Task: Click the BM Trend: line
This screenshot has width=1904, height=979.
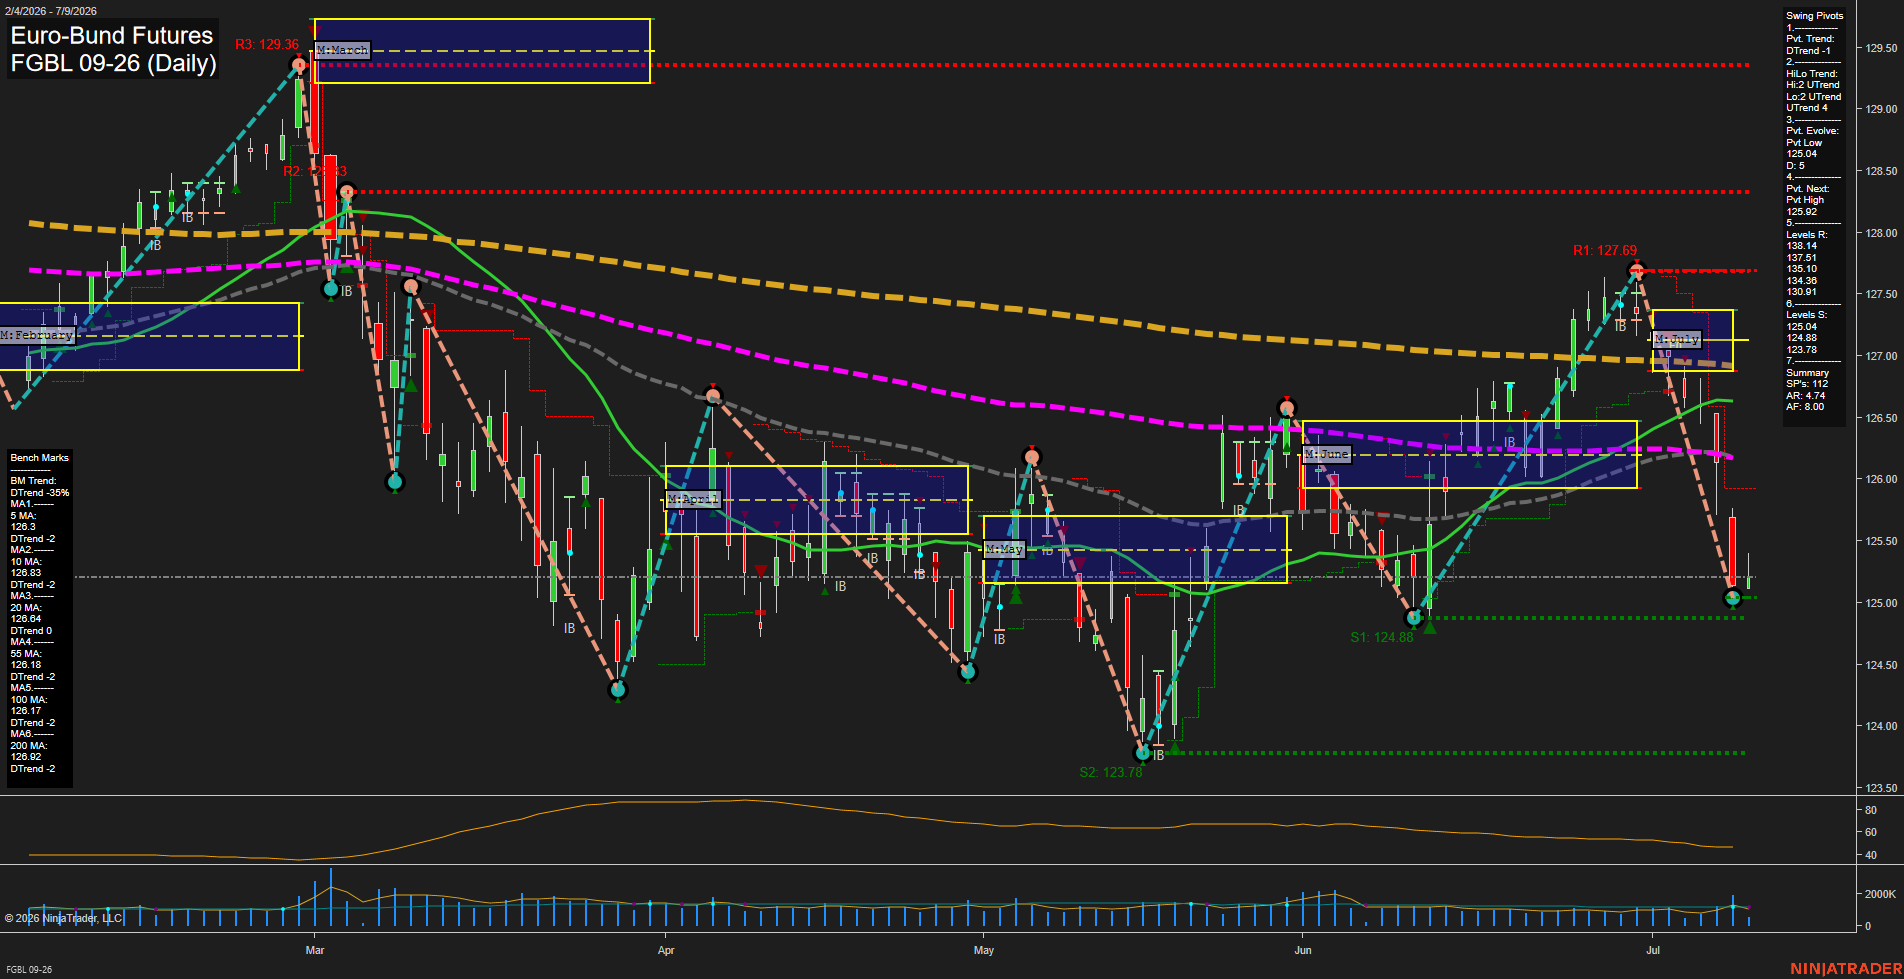Action: [32, 481]
